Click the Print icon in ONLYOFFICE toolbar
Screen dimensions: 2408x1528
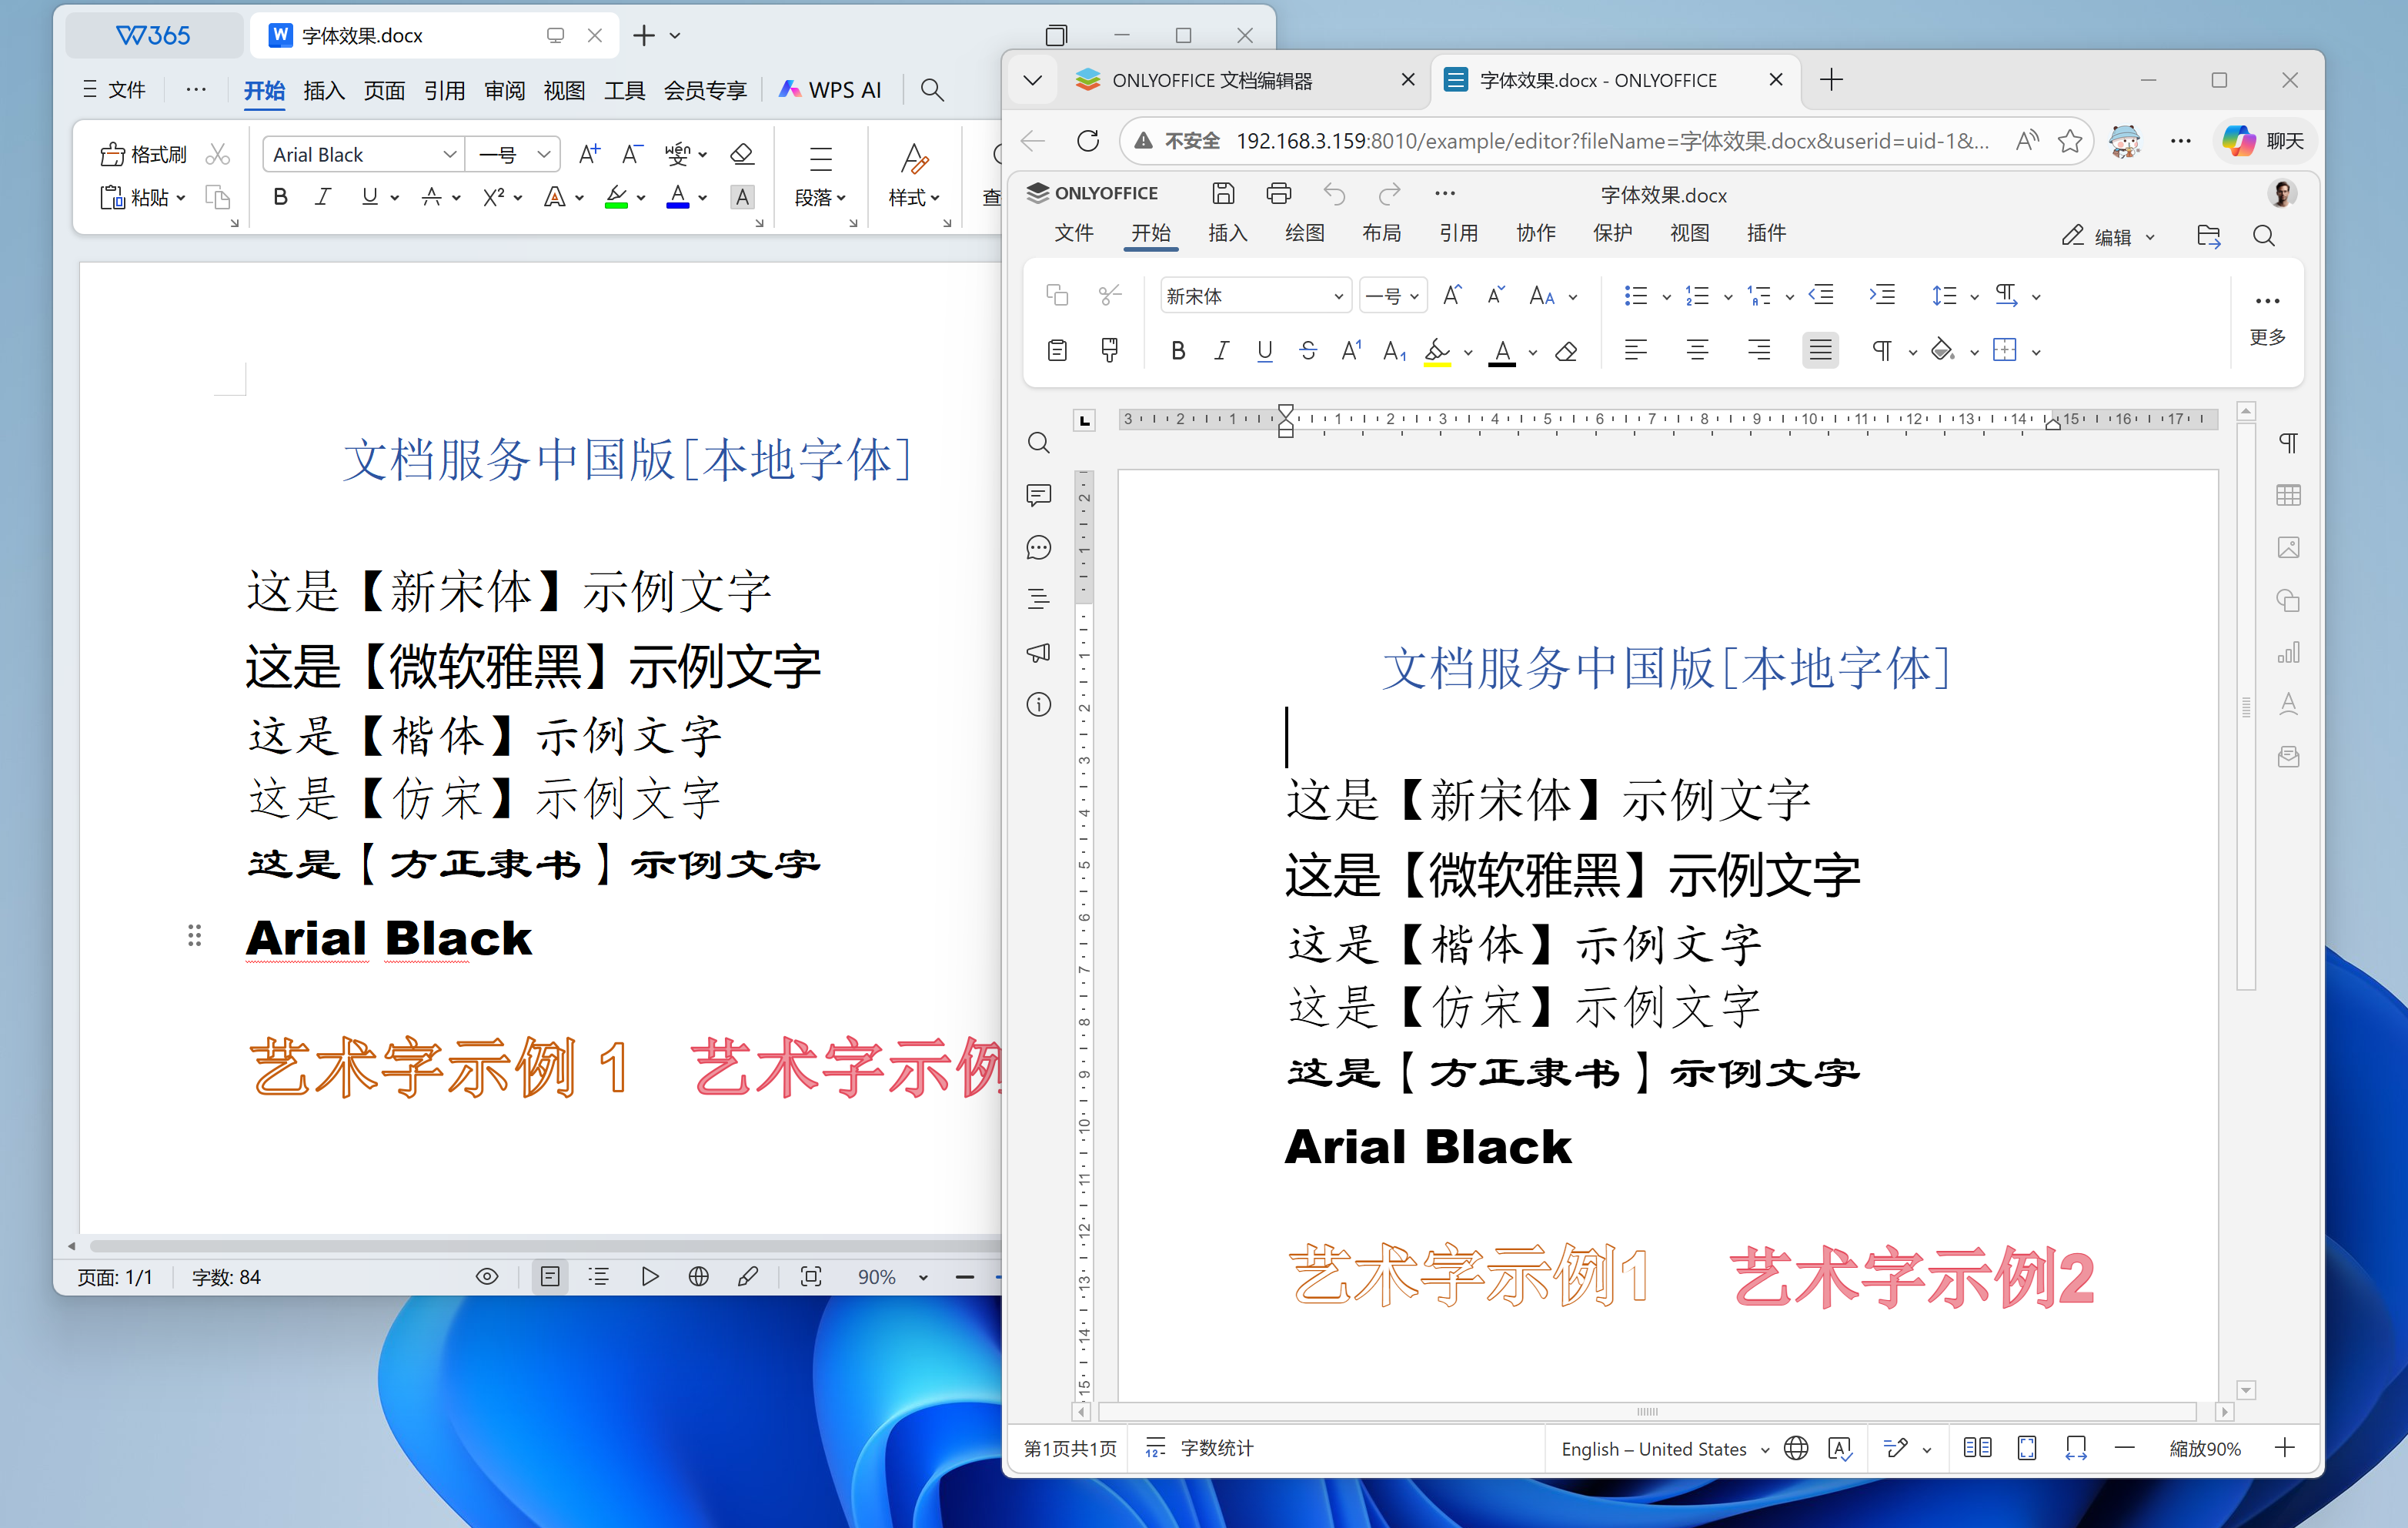click(1279, 193)
